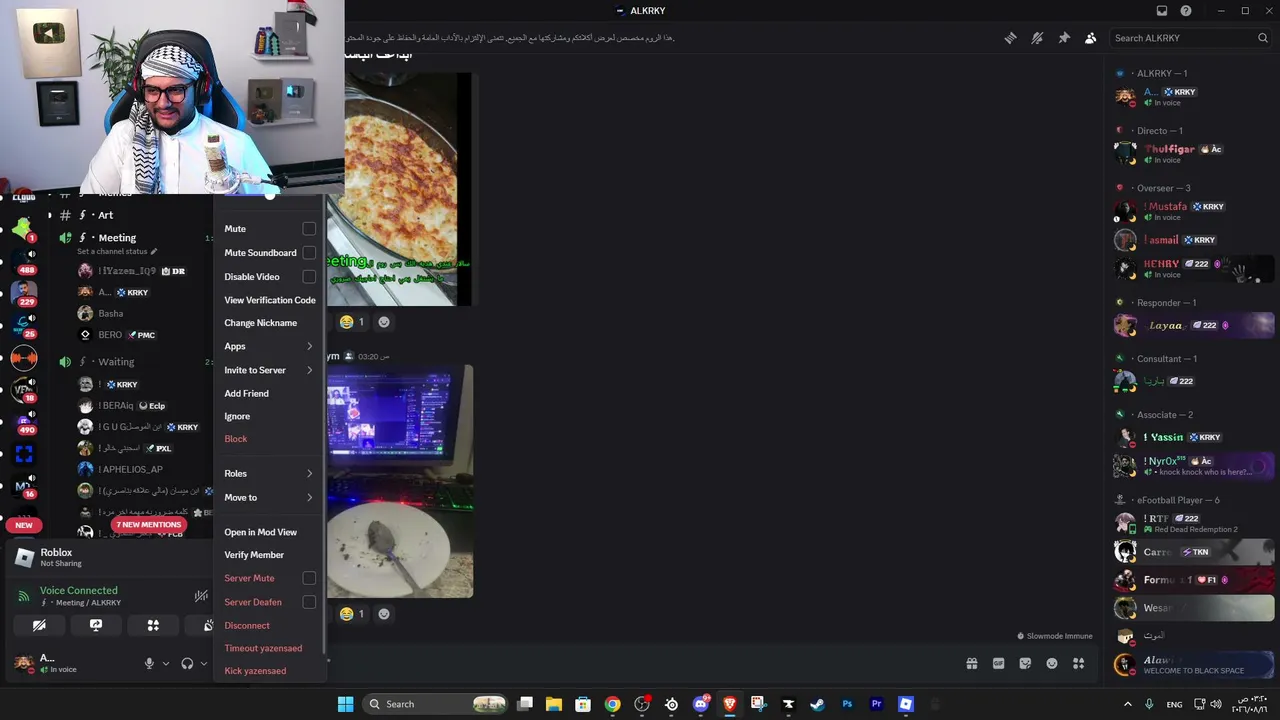The width and height of the screenshot is (1280, 720).
Task: Focus the Search ALKRKY field
Action: 1191,38
